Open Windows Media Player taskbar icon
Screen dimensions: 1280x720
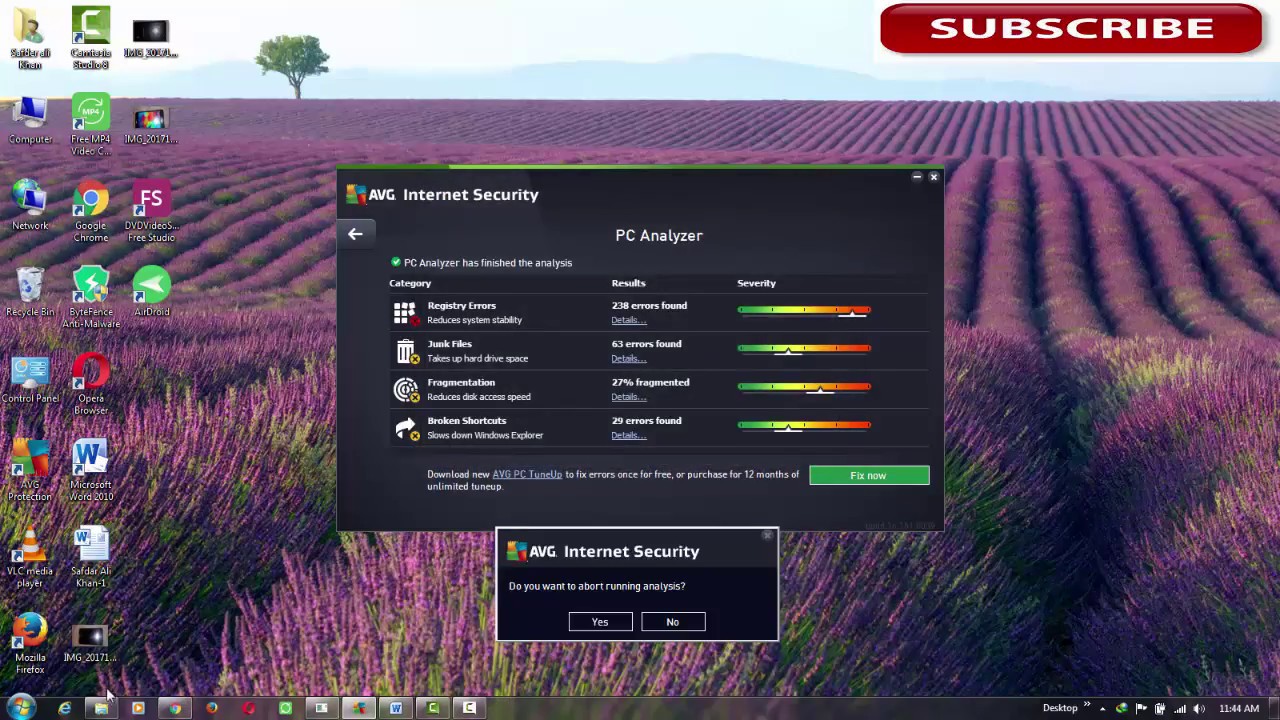[x=138, y=709]
